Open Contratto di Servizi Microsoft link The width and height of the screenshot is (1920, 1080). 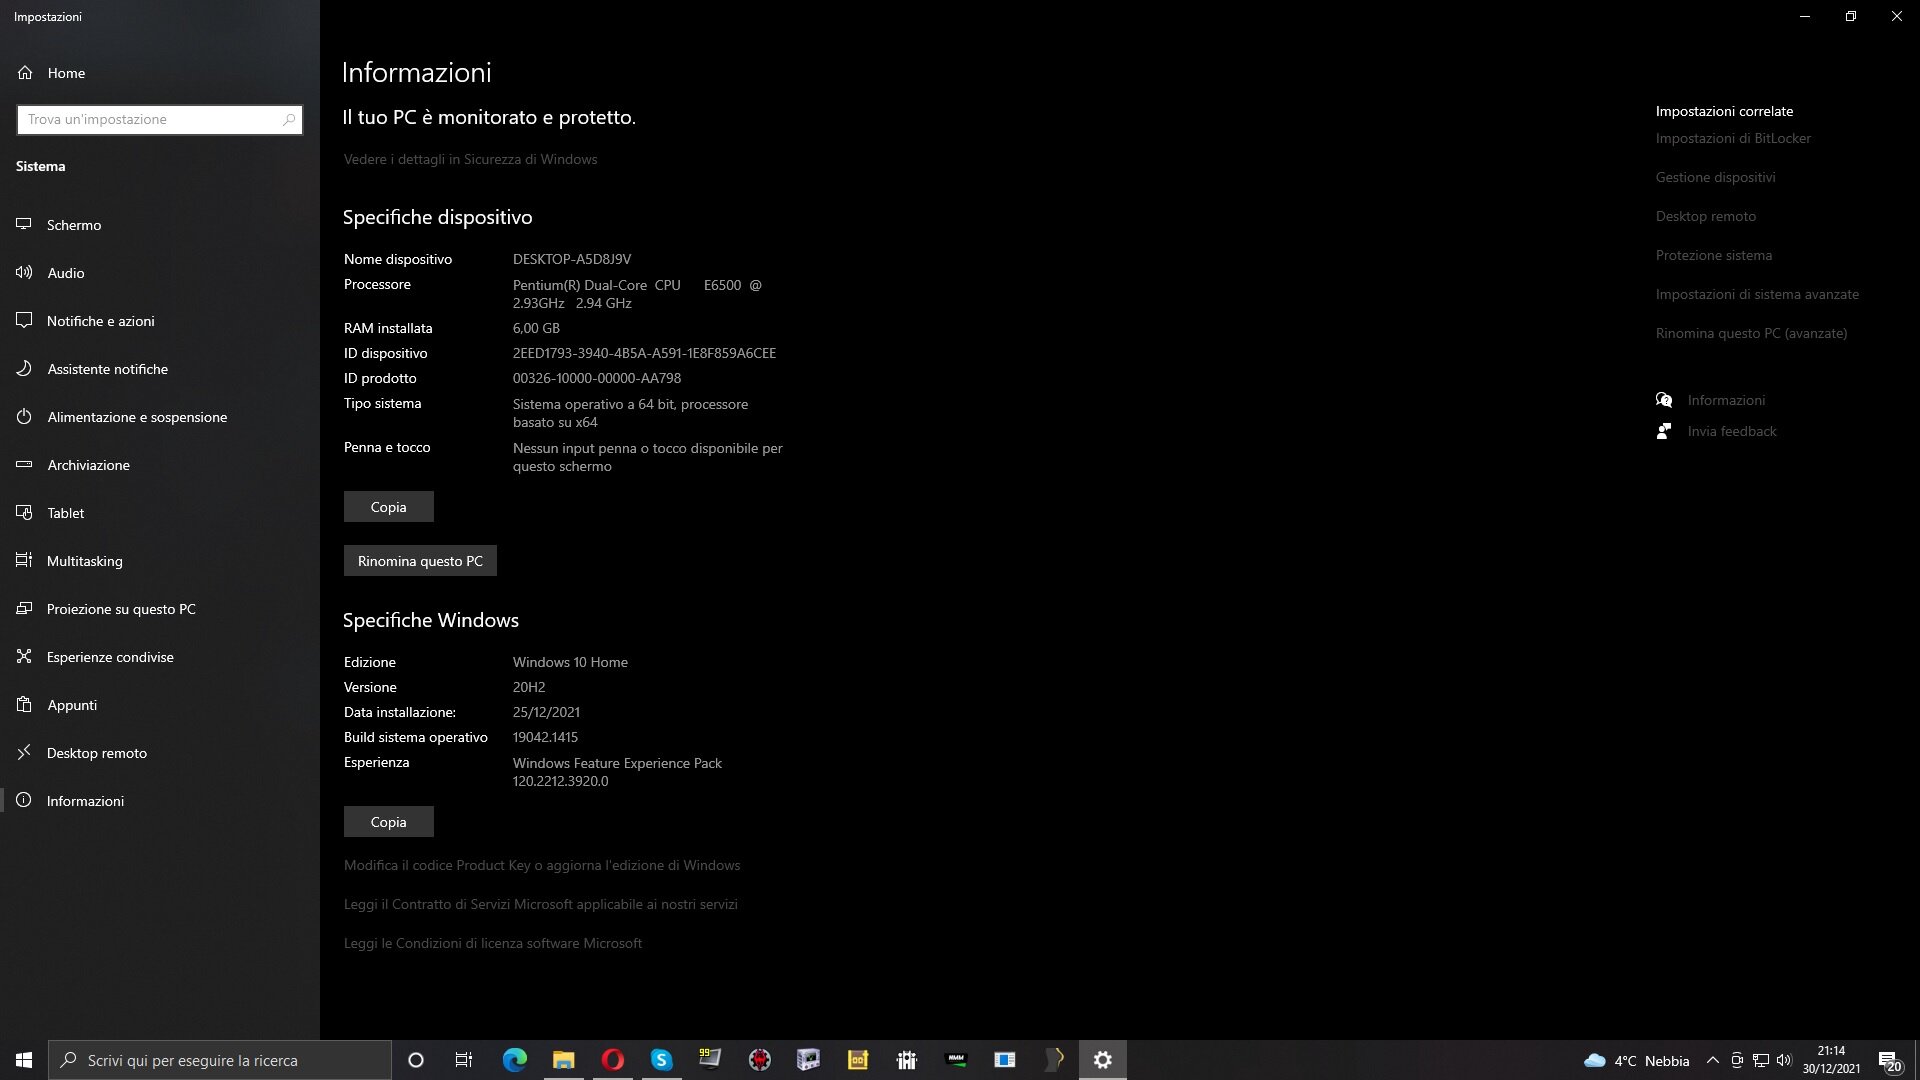541,904
